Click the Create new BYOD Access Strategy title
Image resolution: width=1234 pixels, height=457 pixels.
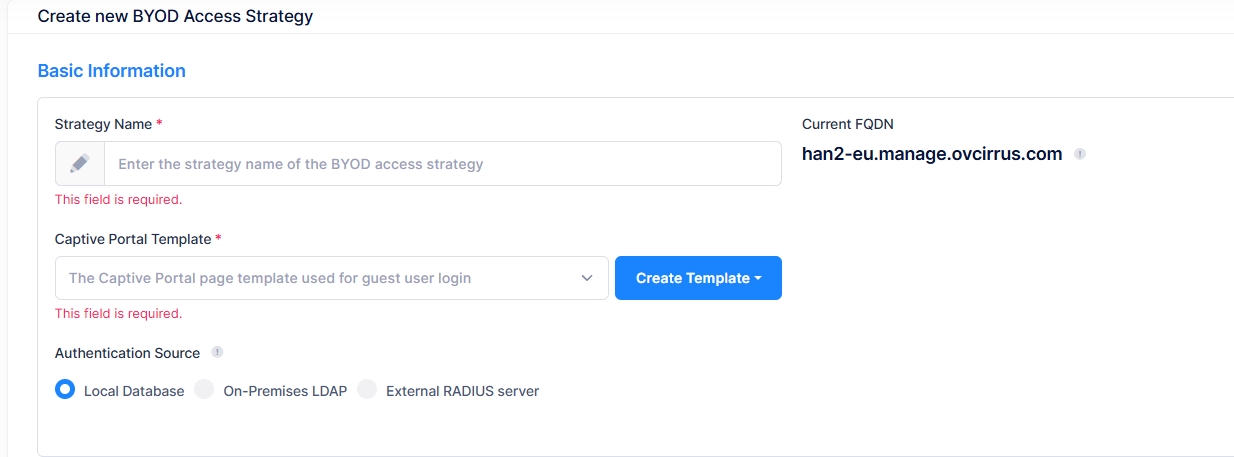(x=175, y=17)
